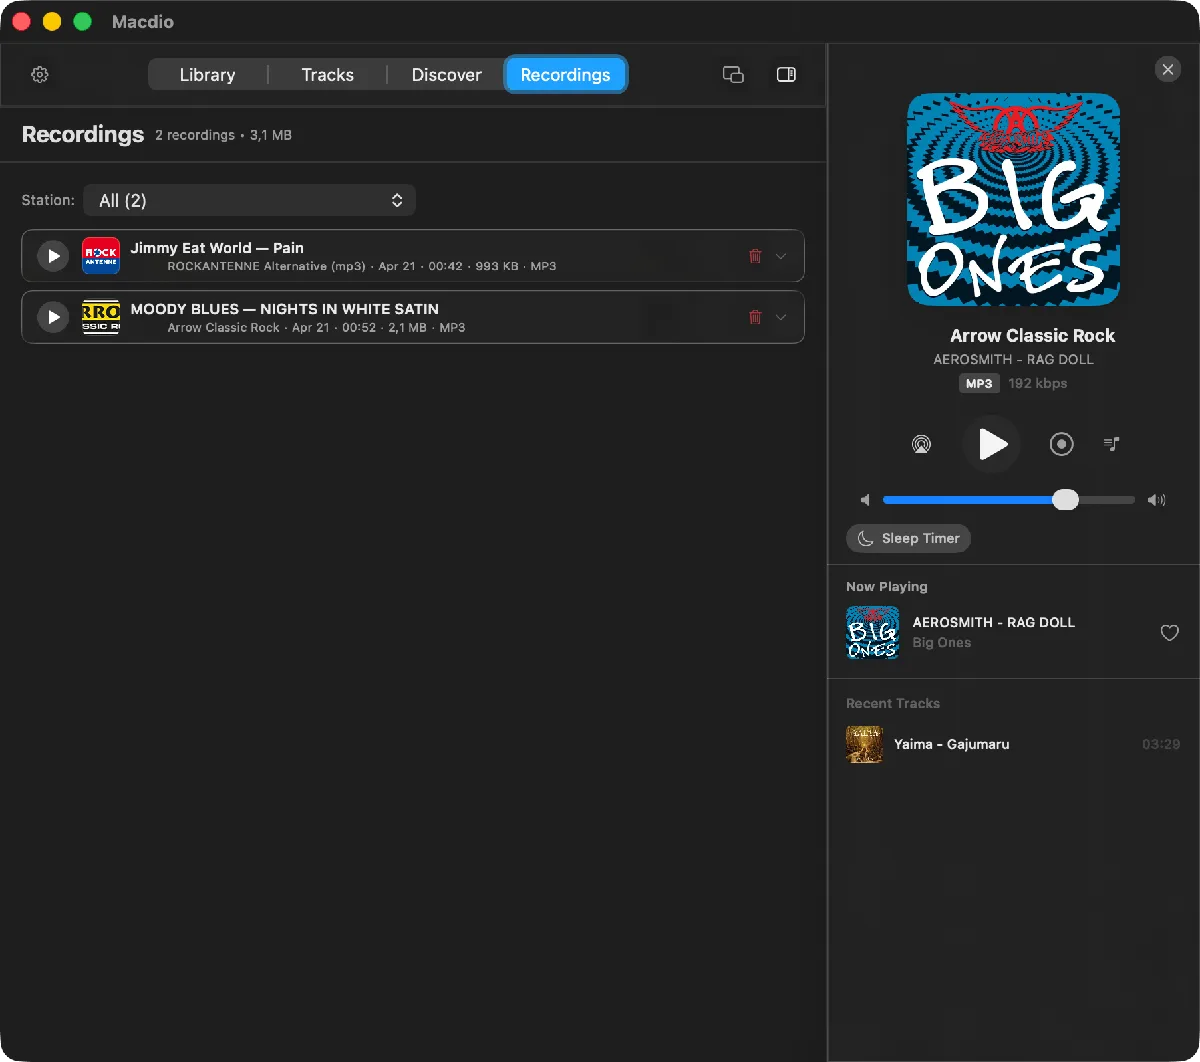Click the Big Ones album name text
This screenshot has width=1200, height=1062.
pos(942,643)
